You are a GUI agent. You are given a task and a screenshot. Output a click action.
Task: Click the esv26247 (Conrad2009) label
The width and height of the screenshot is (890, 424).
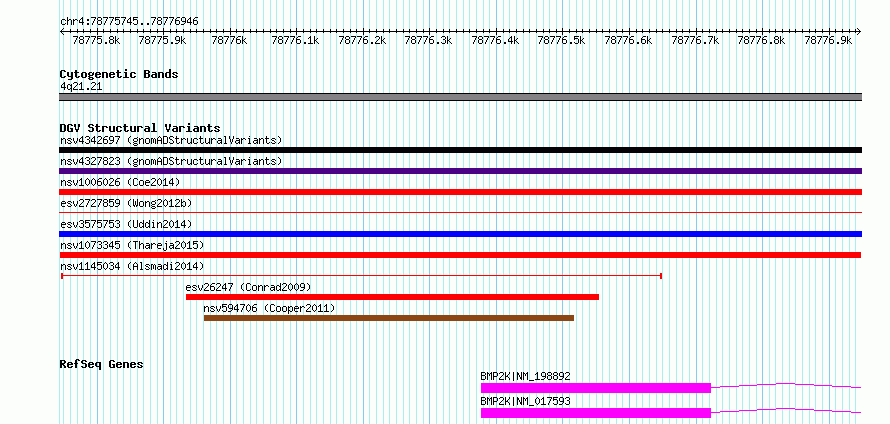pyautogui.click(x=249, y=287)
